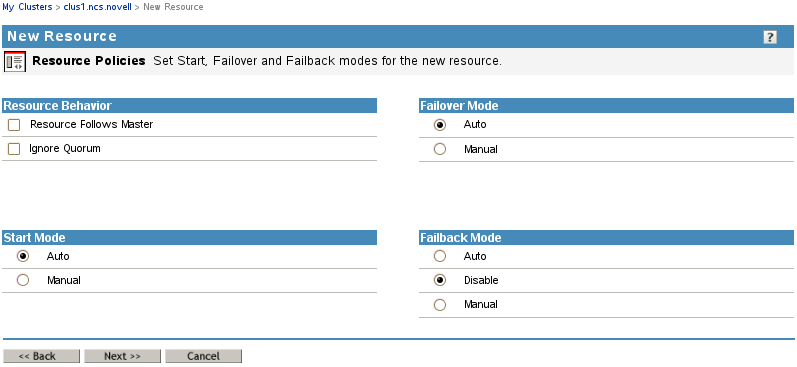The image size is (797, 367).
Task: Choose Disable for Failback Mode
Action: (440, 280)
